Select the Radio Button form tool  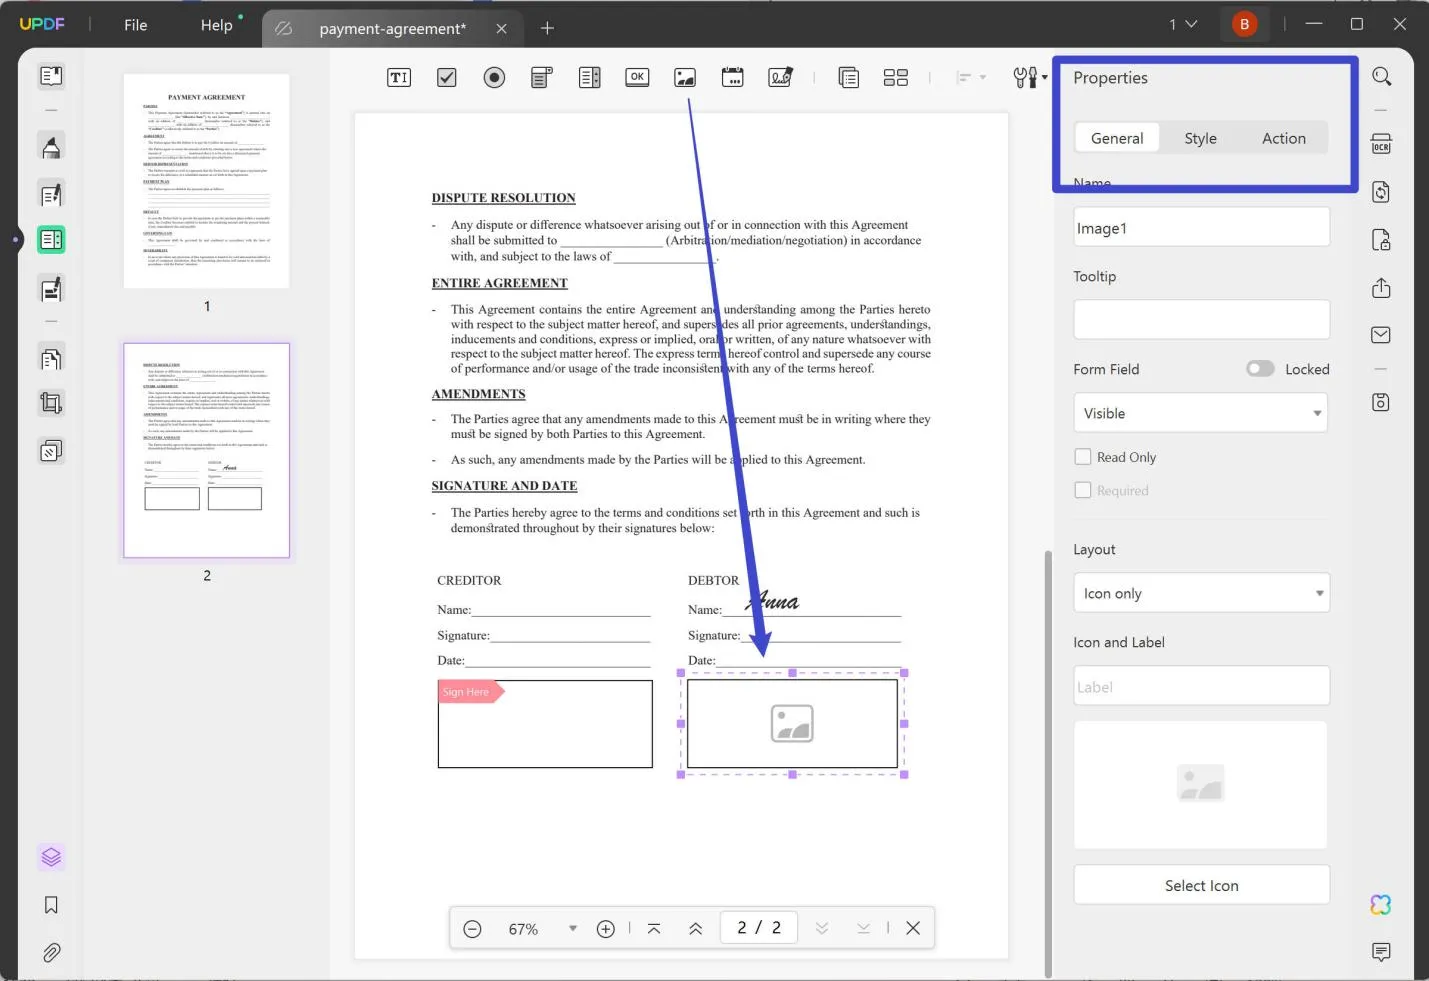click(494, 77)
